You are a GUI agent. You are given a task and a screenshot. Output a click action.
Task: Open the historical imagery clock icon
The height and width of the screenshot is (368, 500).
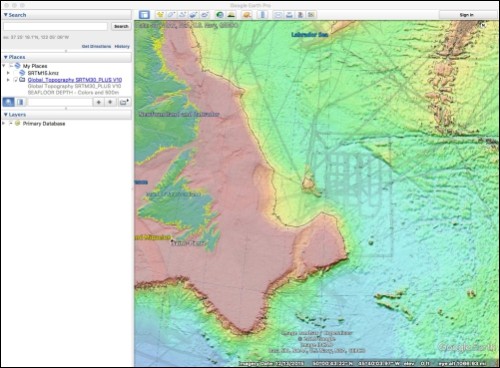pyautogui.click(x=220, y=15)
